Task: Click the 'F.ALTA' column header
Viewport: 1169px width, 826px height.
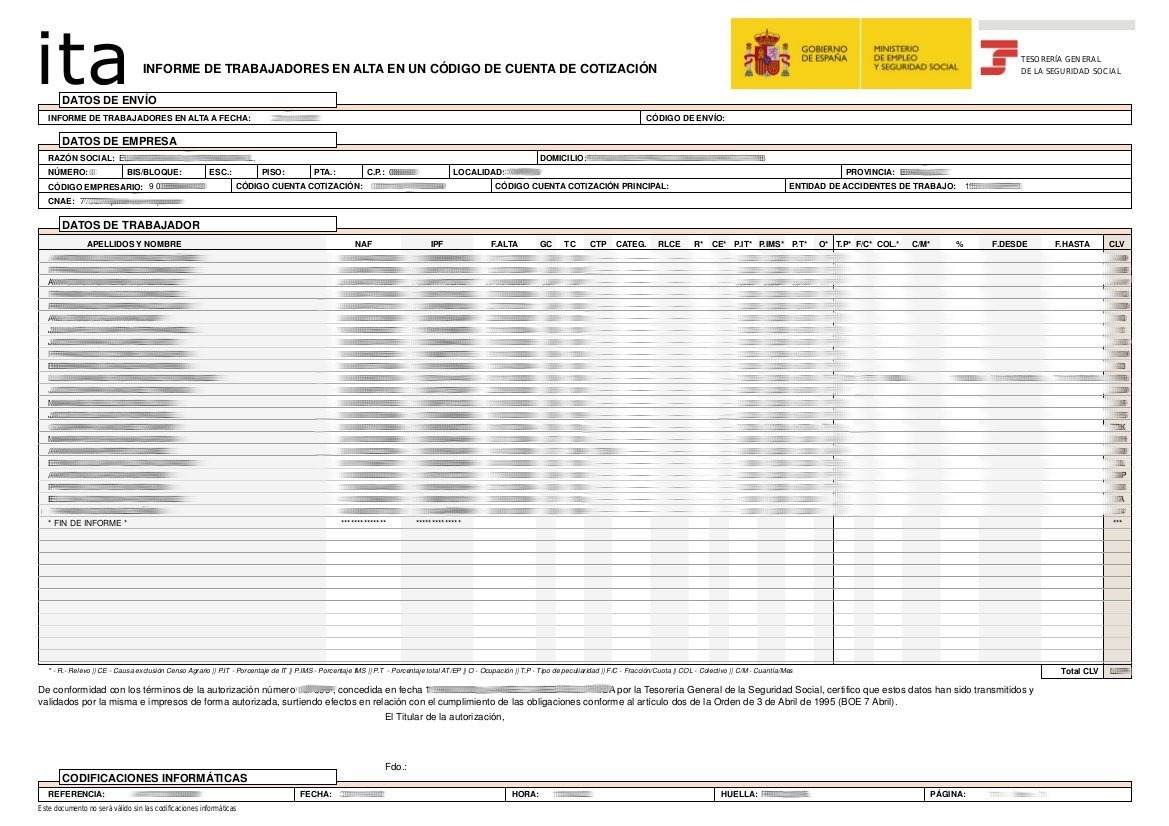Action: [504, 244]
